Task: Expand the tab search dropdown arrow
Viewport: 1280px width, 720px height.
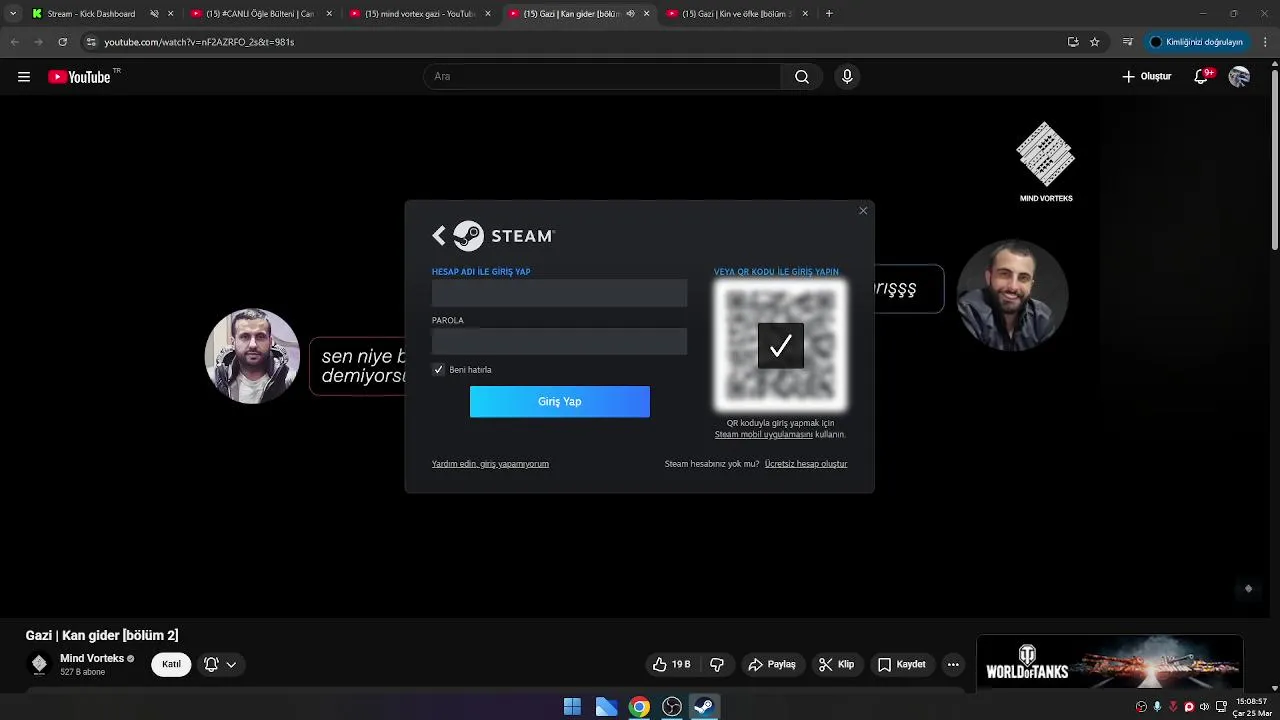Action: tap(13, 14)
